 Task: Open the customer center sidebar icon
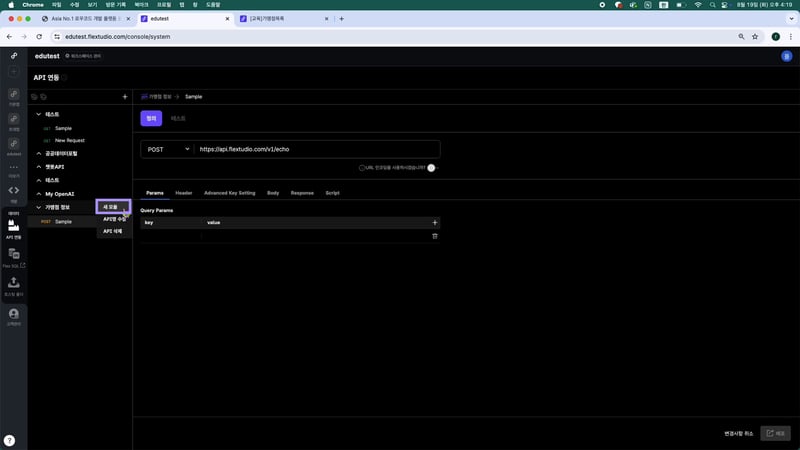pos(14,316)
